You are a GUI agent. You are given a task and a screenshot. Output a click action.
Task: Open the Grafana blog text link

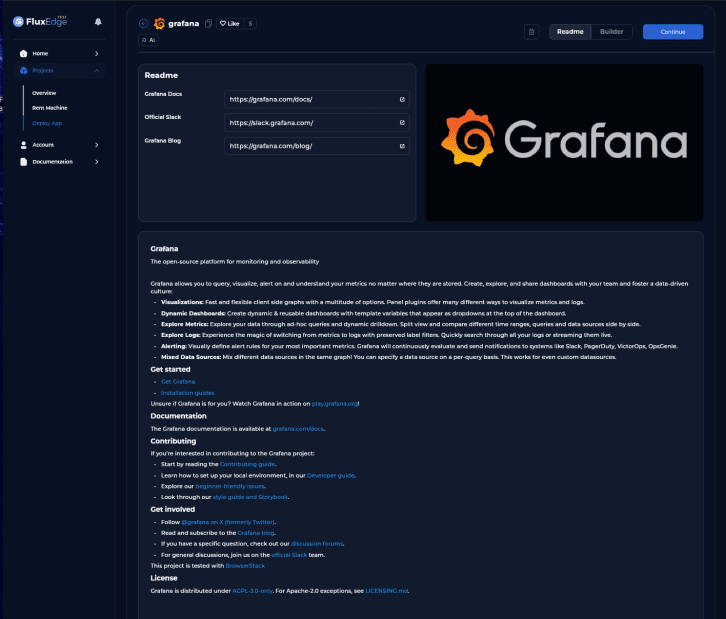[x=256, y=533]
